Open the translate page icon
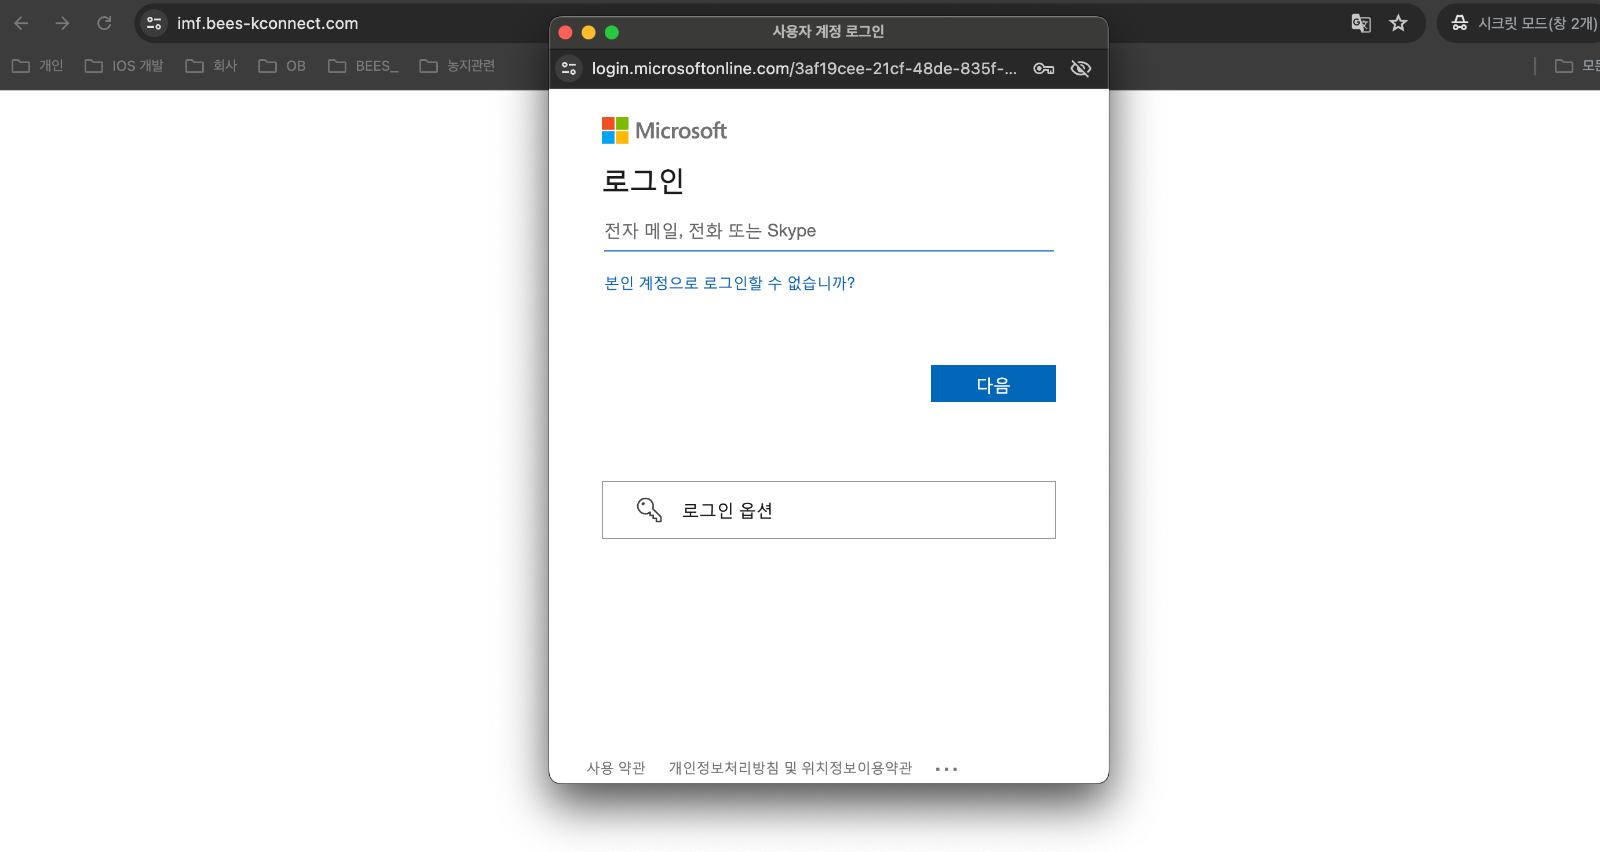Image resolution: width=1600 pixels, height=852 pixels. [x=1361, y=23]
